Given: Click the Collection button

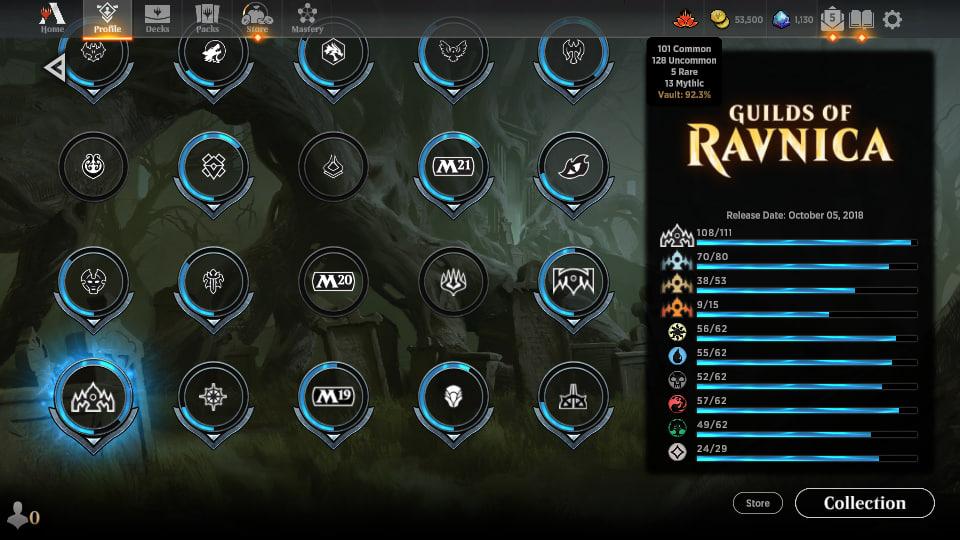Looking at the screenshot, I should pyautogui.click(x=864, y=503).
